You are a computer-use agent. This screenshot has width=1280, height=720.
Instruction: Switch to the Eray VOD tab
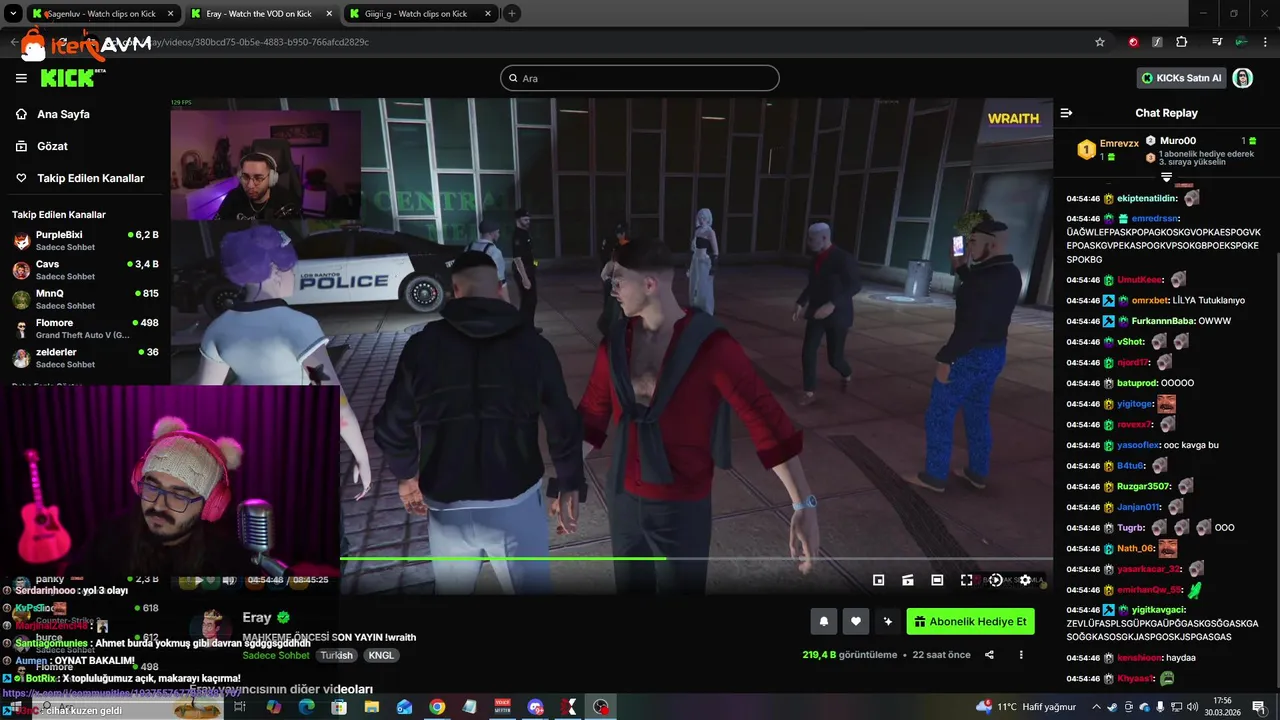(261, 14)
